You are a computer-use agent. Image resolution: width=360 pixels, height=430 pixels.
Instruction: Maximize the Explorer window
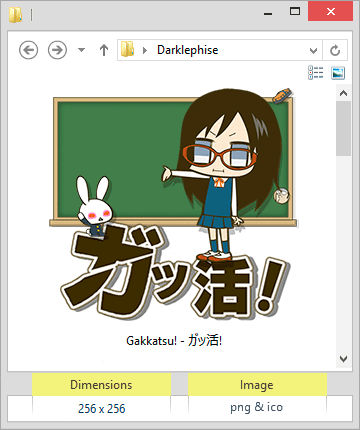pyautogui.click(x=295, y=12)
